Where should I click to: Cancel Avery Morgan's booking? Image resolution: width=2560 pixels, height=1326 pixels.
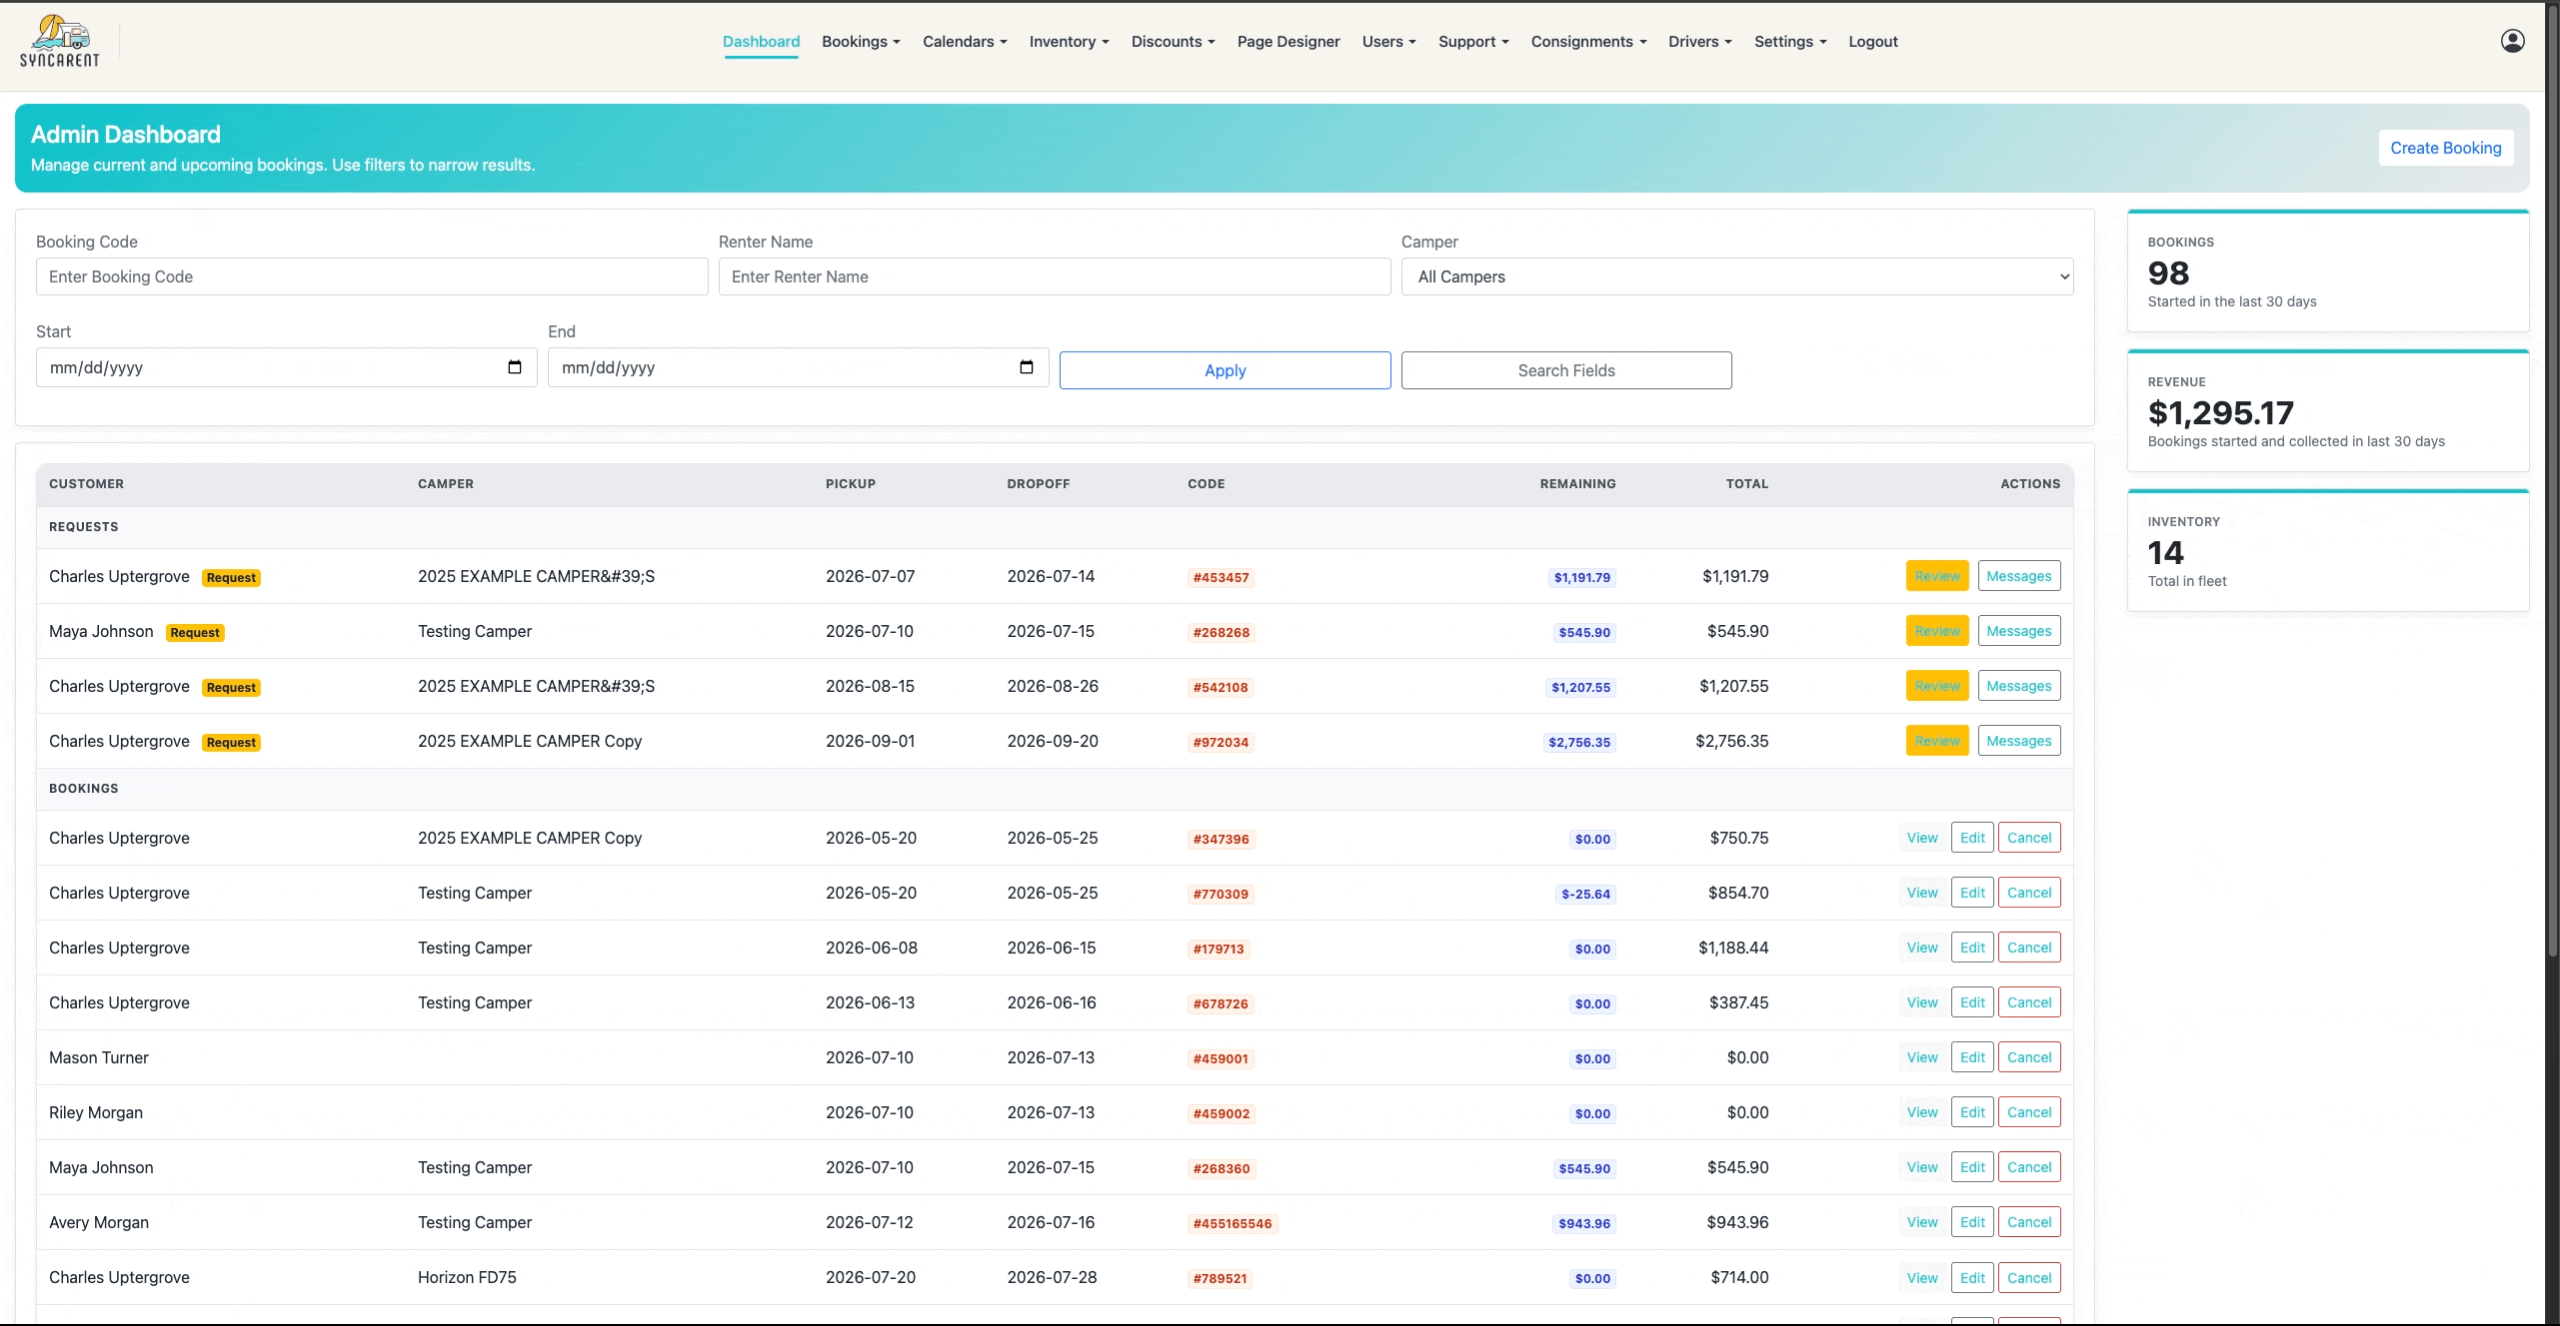[x=2029, y=1222]
